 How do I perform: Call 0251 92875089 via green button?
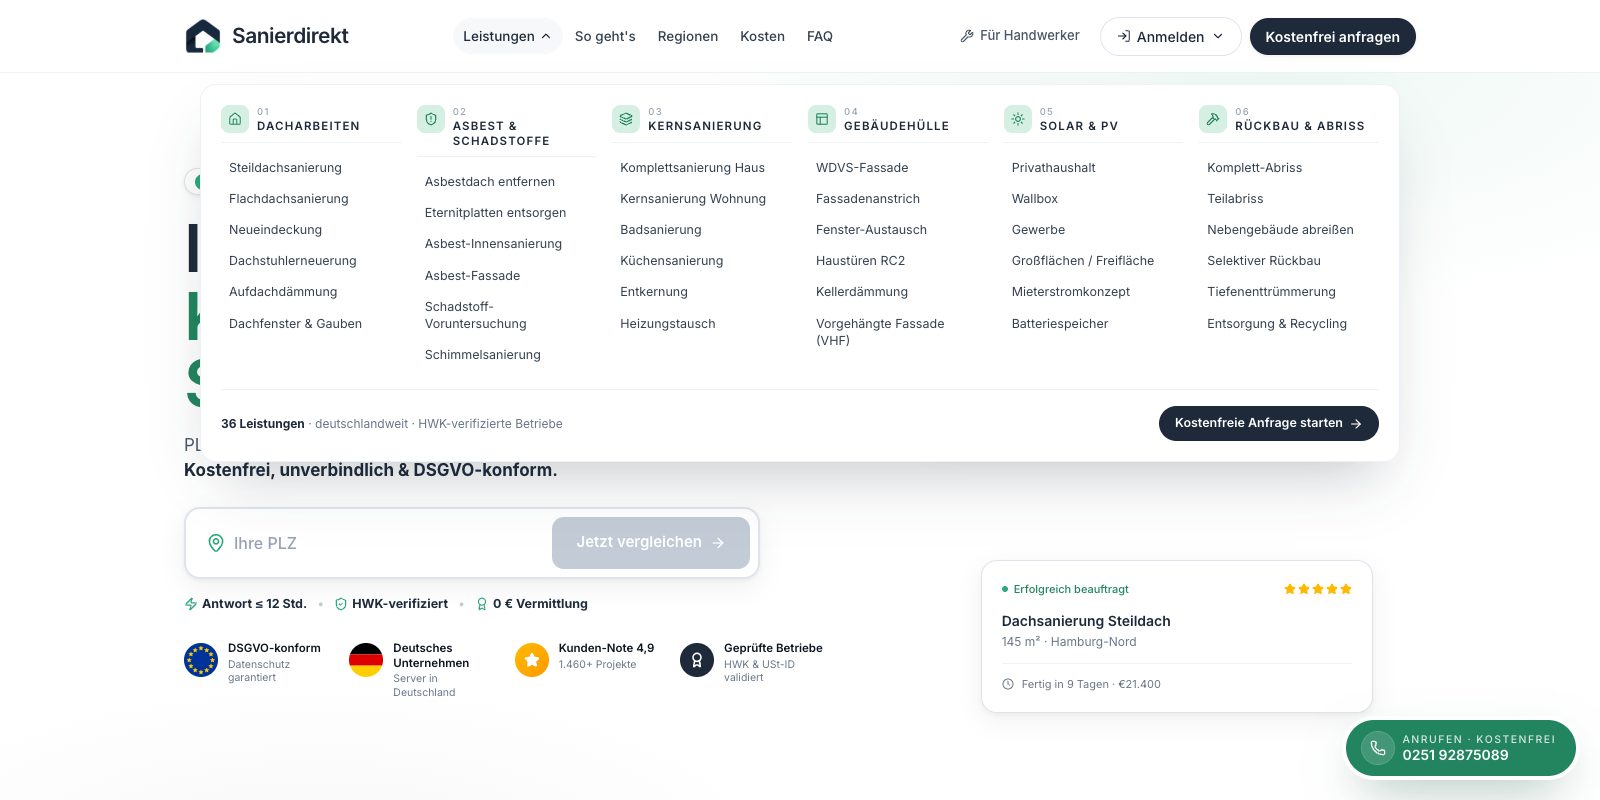[x=1461, y=748]
